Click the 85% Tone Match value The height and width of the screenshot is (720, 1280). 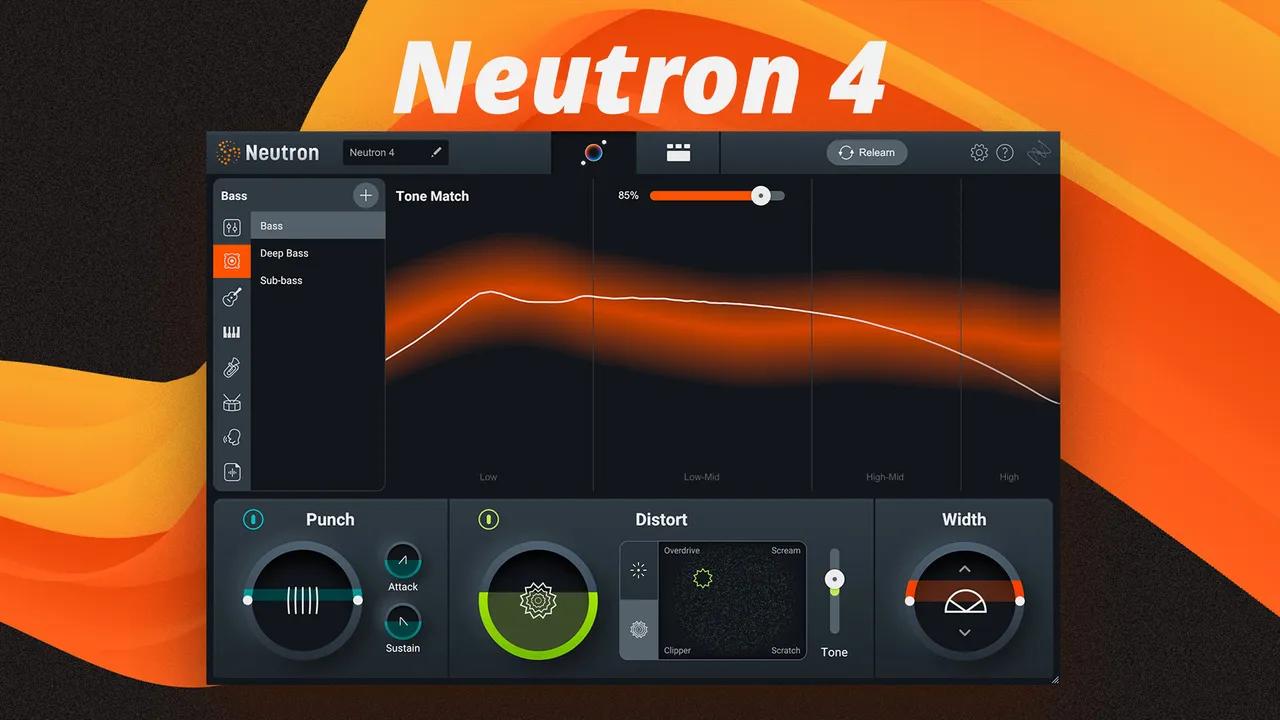(628, 196)
